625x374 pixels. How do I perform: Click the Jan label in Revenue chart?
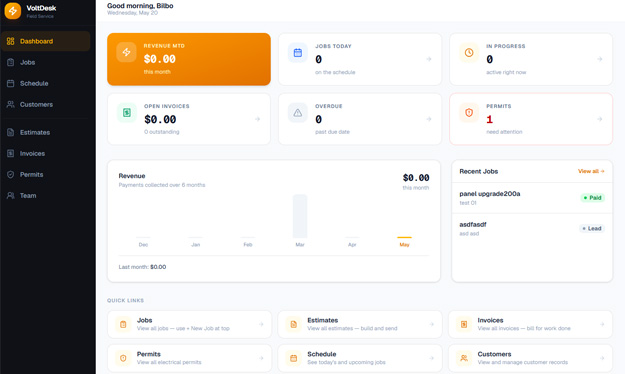[196, 244]
